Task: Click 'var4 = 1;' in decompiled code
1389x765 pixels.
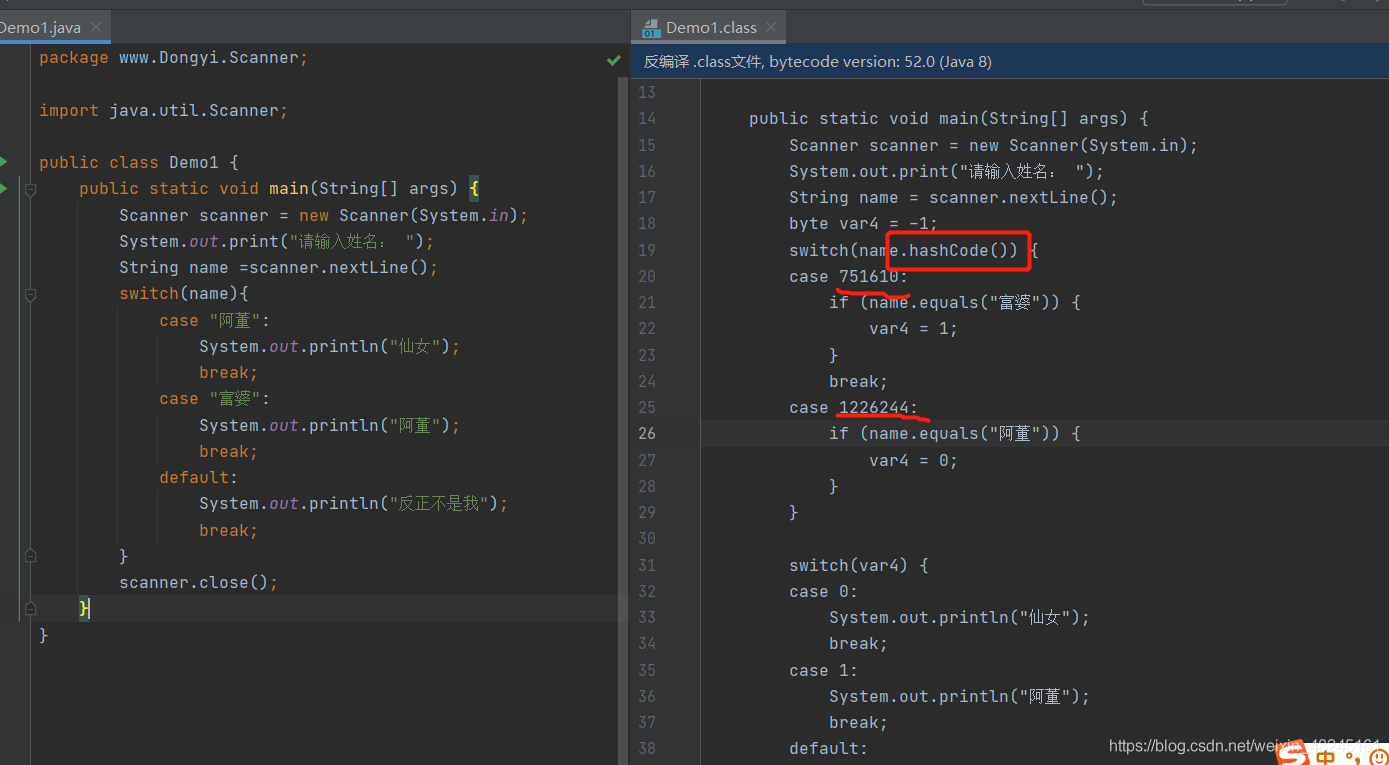Action: 914,328
